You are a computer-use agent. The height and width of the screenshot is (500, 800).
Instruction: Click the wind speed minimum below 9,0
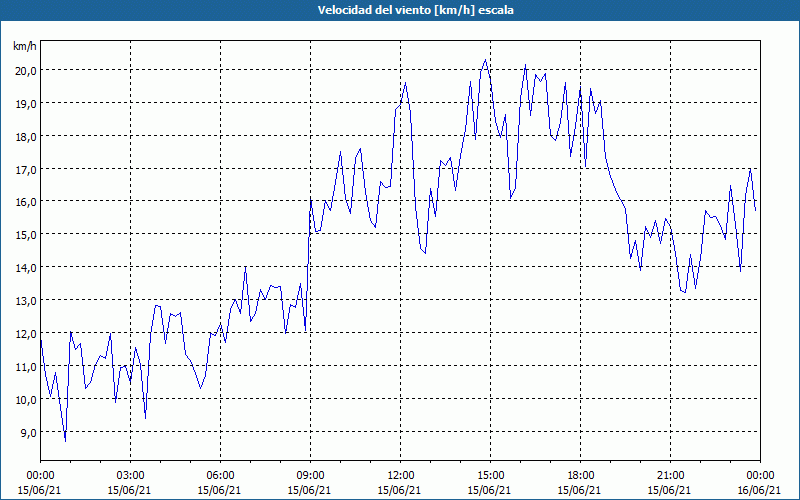click(65, 441)
